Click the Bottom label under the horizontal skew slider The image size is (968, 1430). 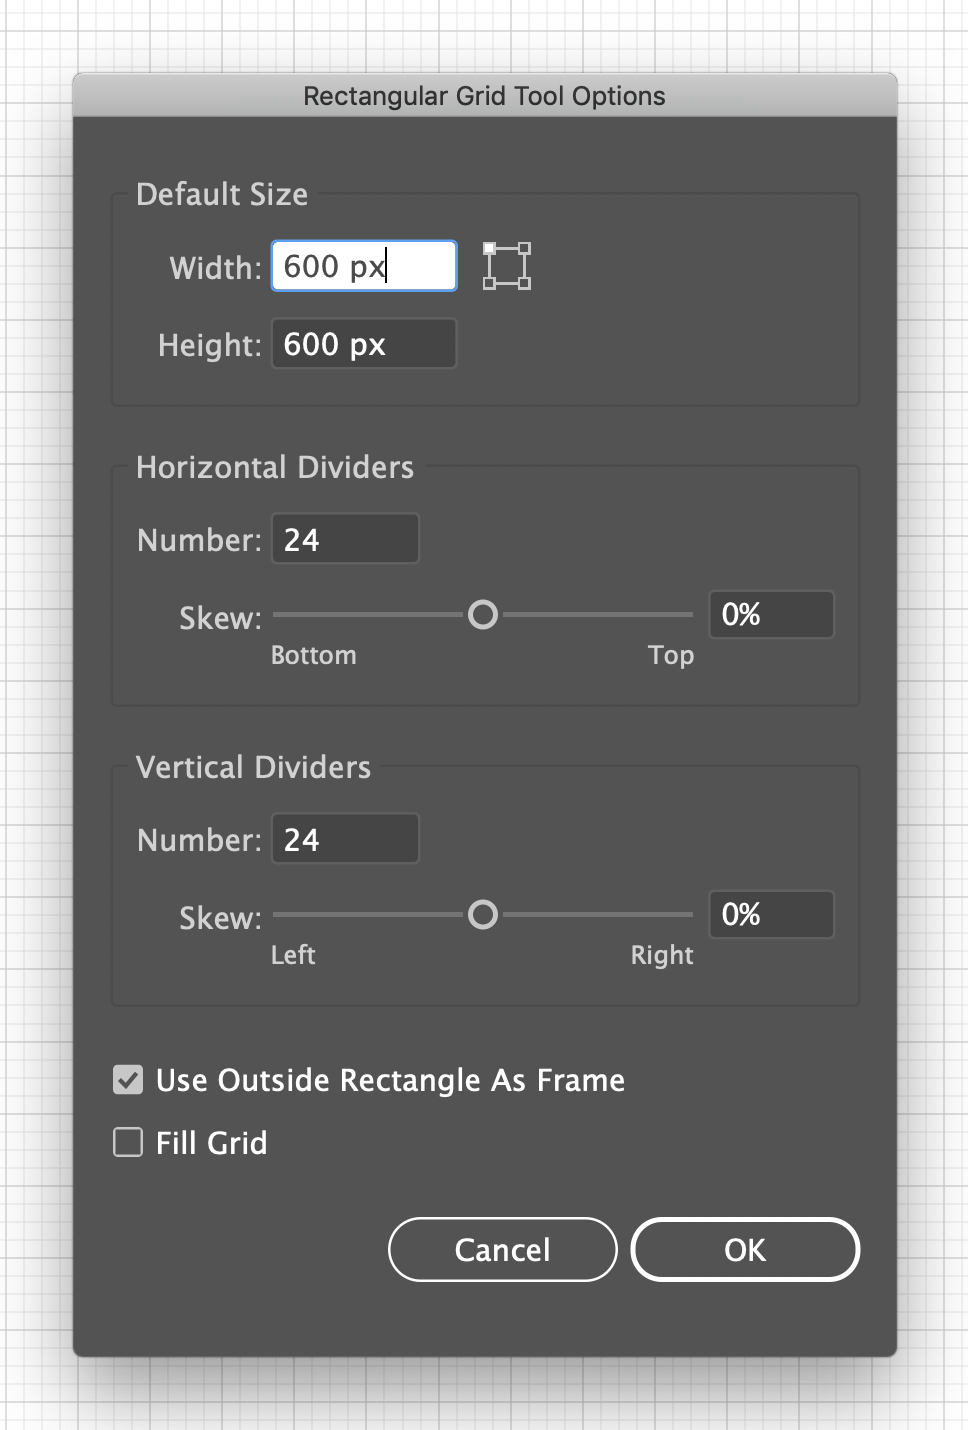pyautogui.click(x=313, y=655)
